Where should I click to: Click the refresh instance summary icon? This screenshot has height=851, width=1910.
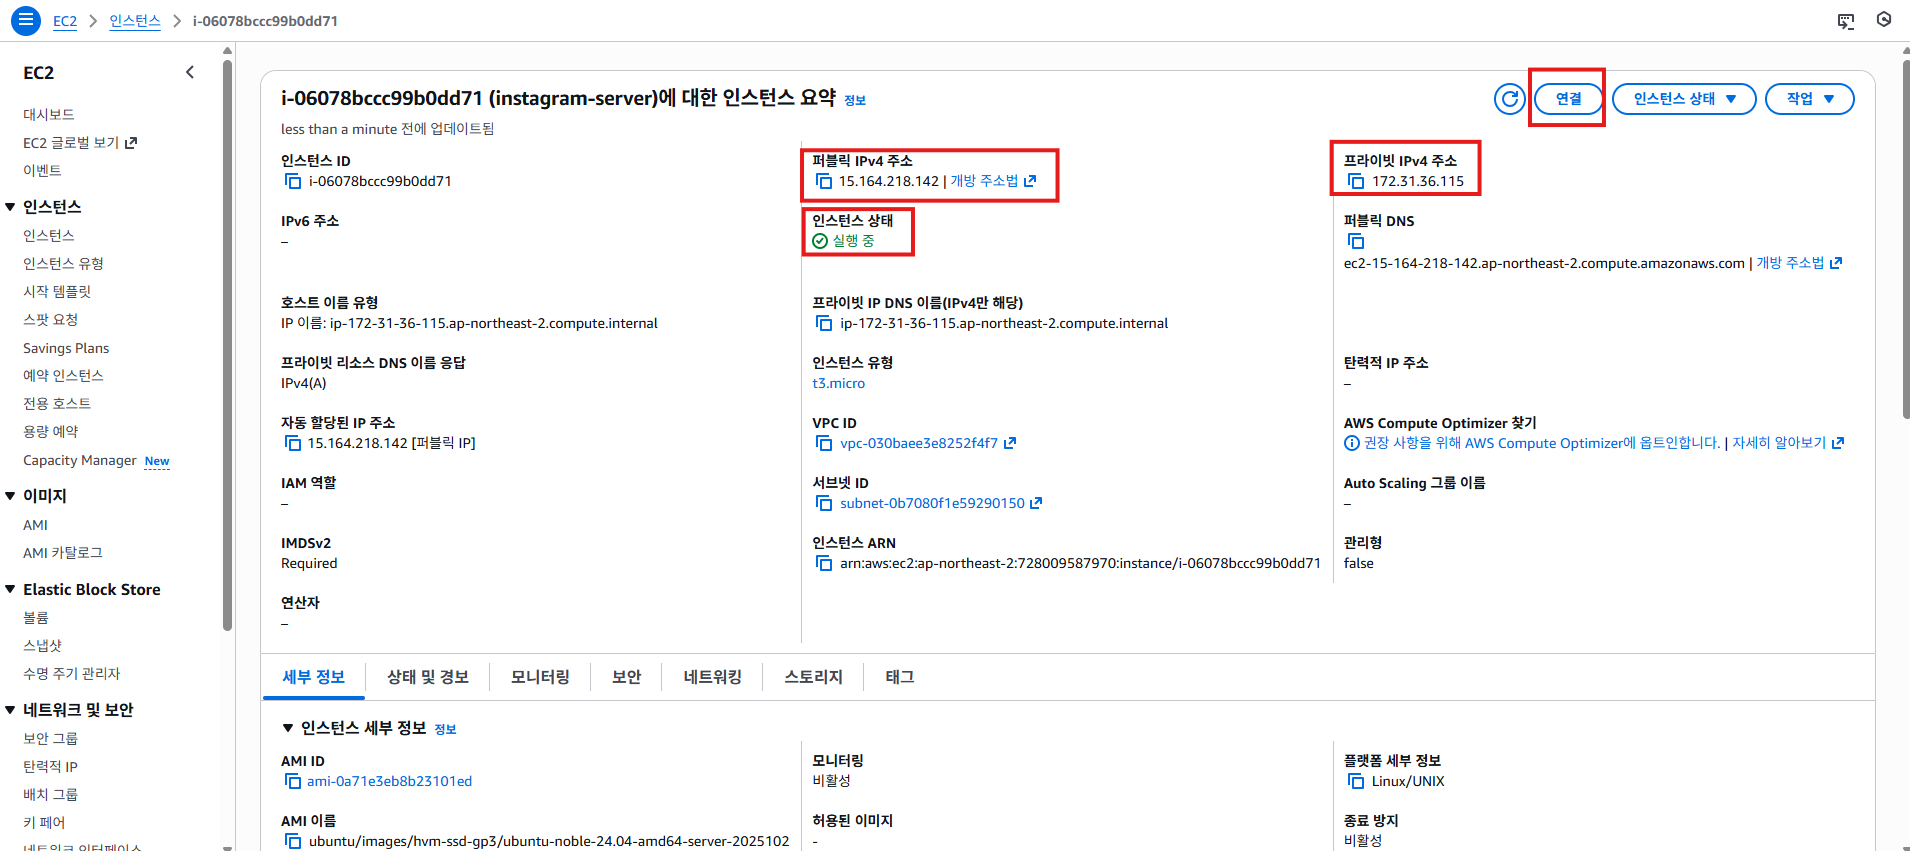(1509, 99)
